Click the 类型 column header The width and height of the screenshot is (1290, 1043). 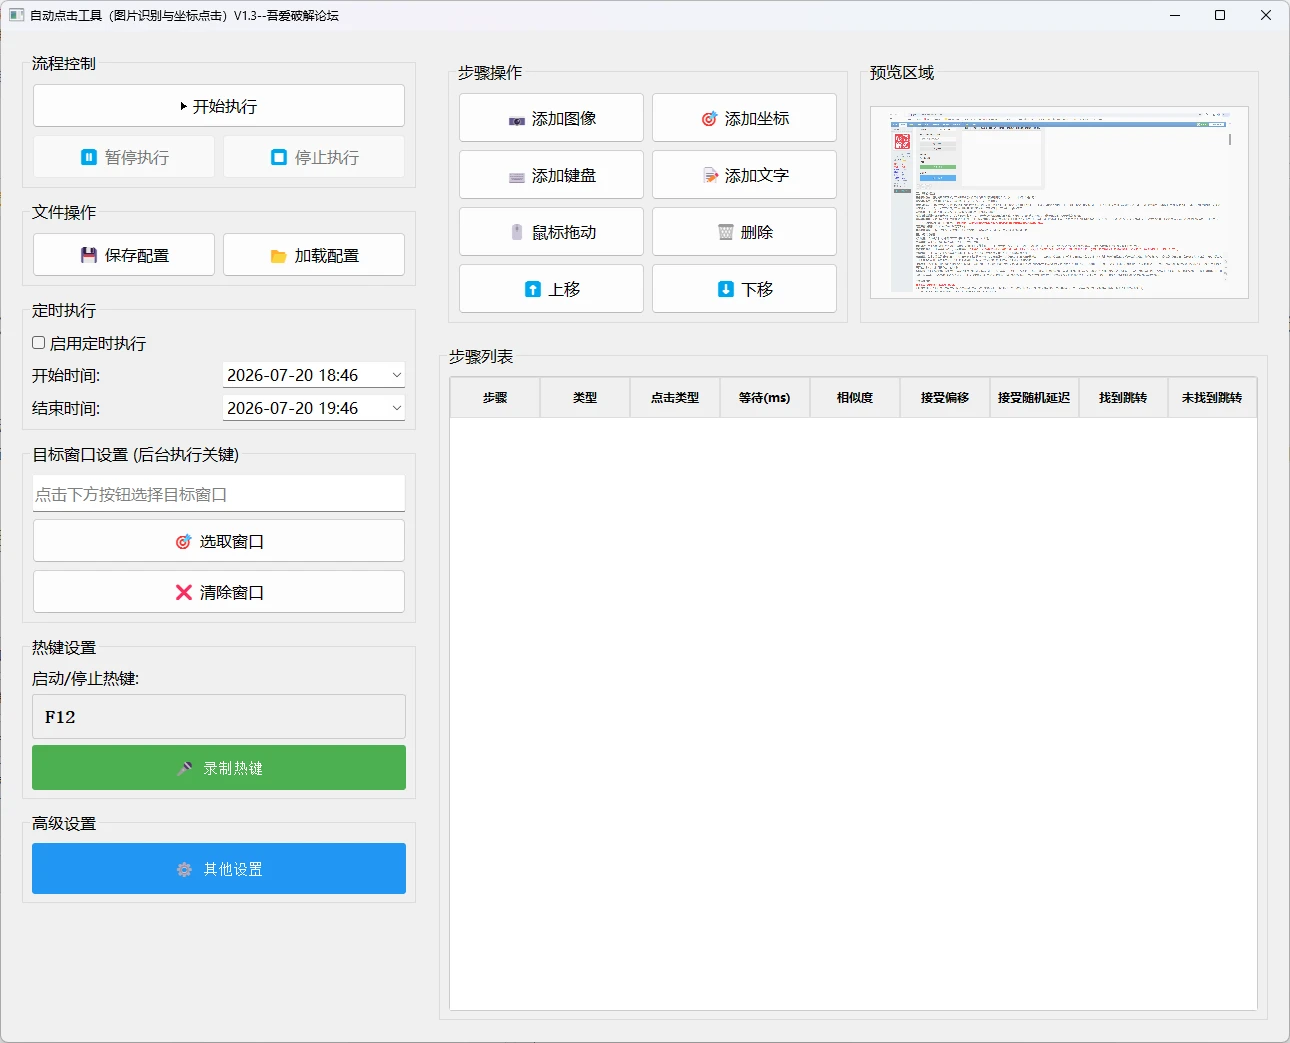pyautogui.click(x=585, y=397)
